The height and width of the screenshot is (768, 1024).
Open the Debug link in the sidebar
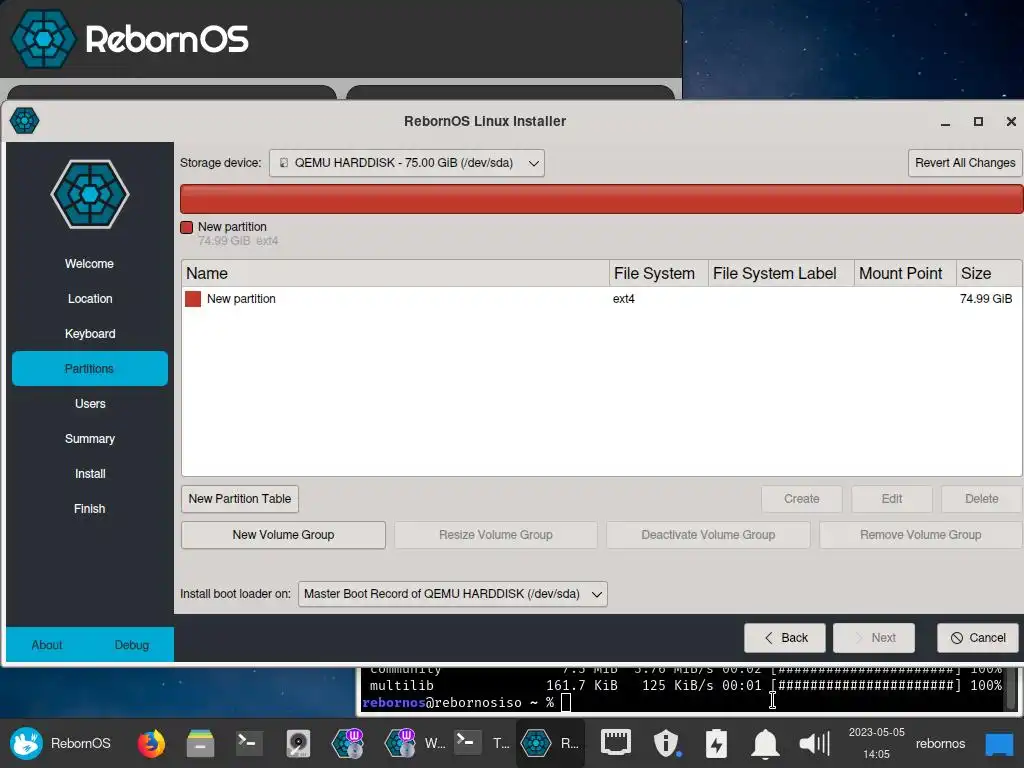point(132,645)
